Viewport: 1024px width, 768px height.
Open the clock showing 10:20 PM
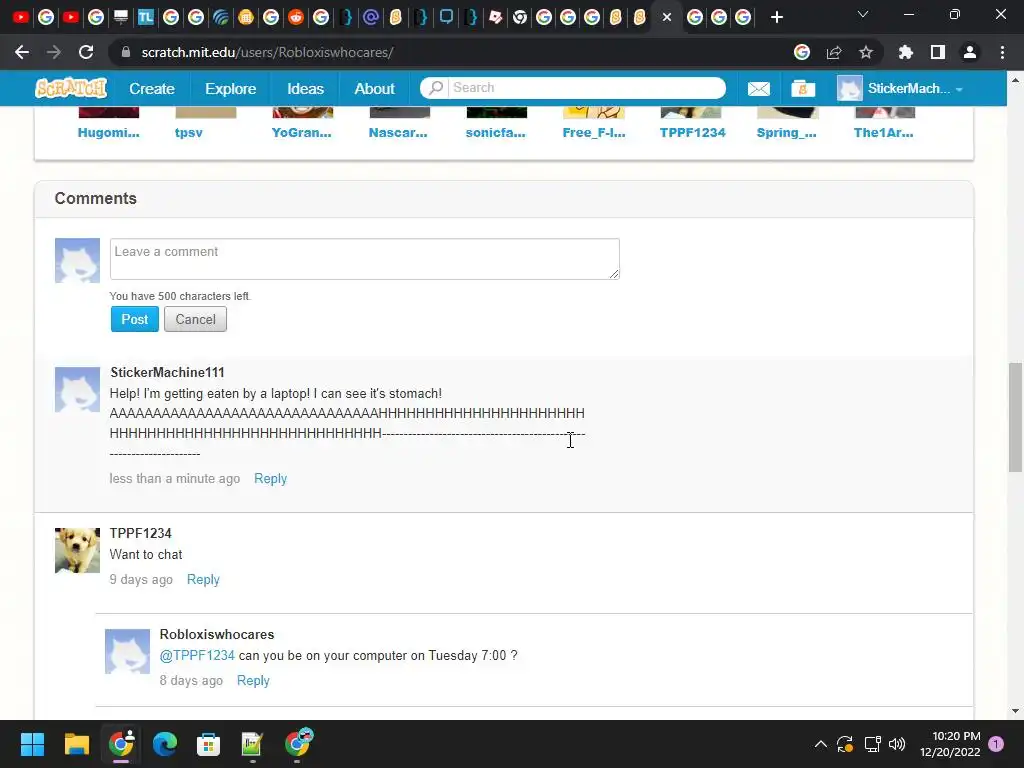tap(950, 744)
